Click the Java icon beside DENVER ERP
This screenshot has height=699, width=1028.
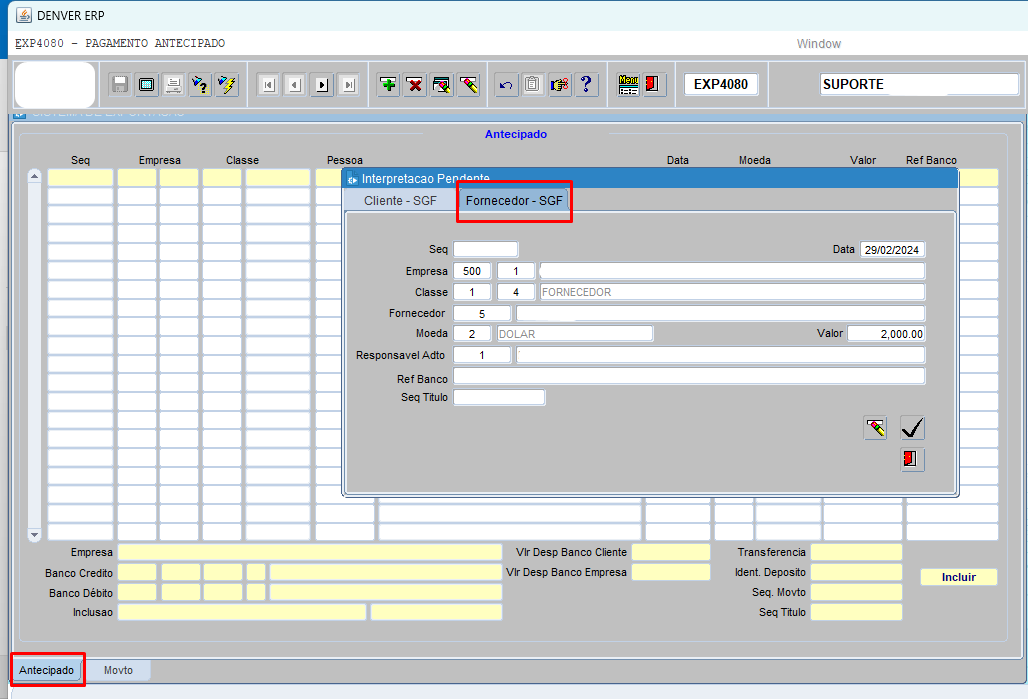pos(24,15)
